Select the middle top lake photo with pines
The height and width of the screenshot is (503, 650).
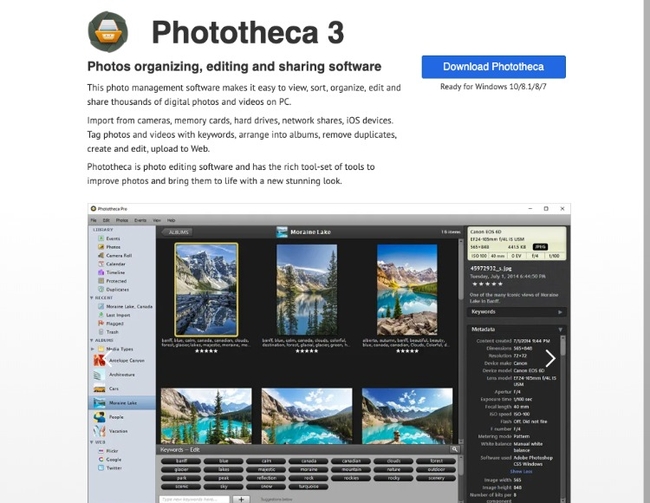[307, 289]
